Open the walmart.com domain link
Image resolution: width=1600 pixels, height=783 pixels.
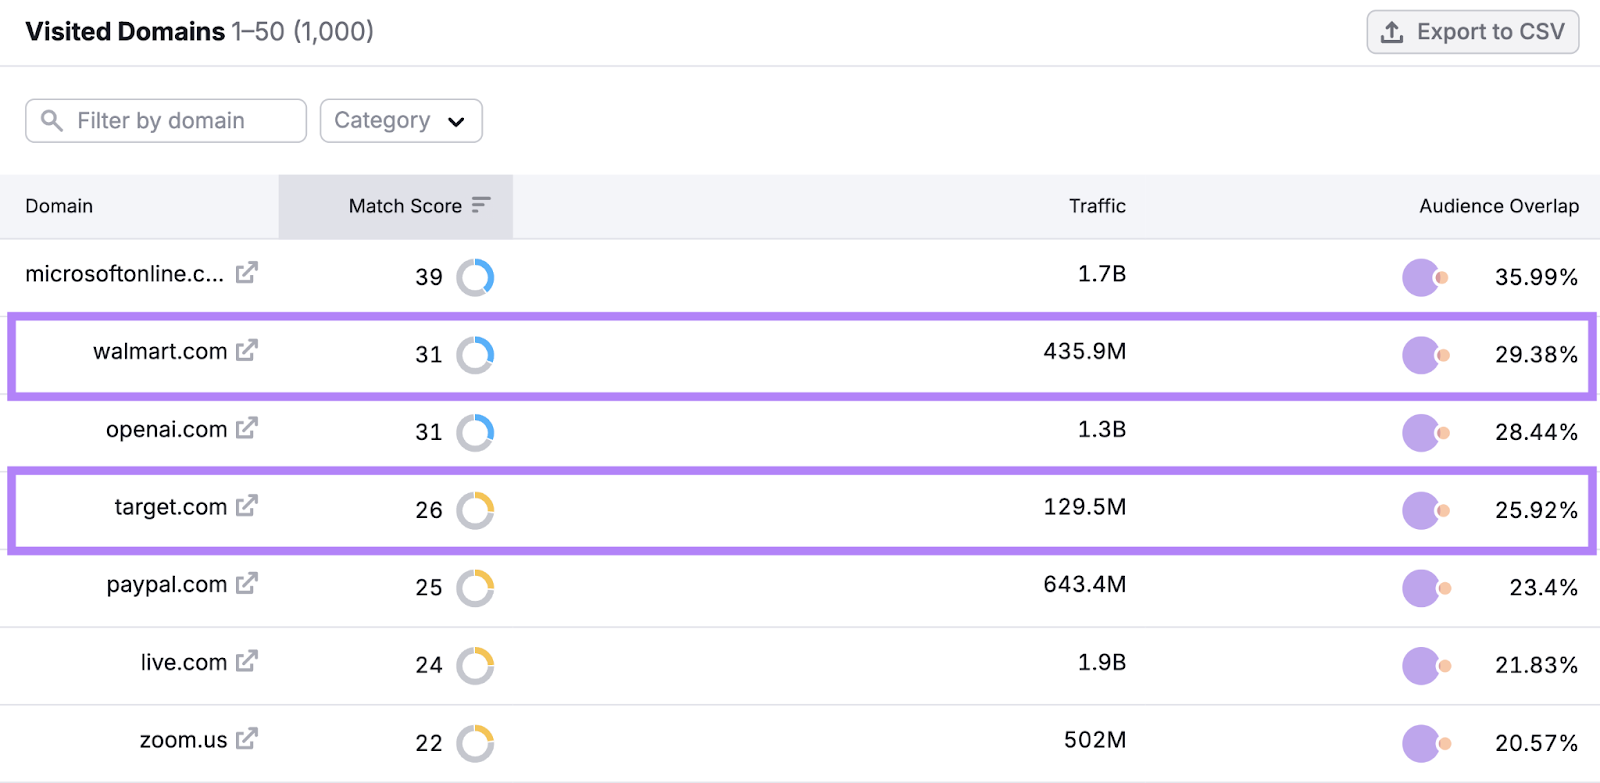(x=160, y=352)
